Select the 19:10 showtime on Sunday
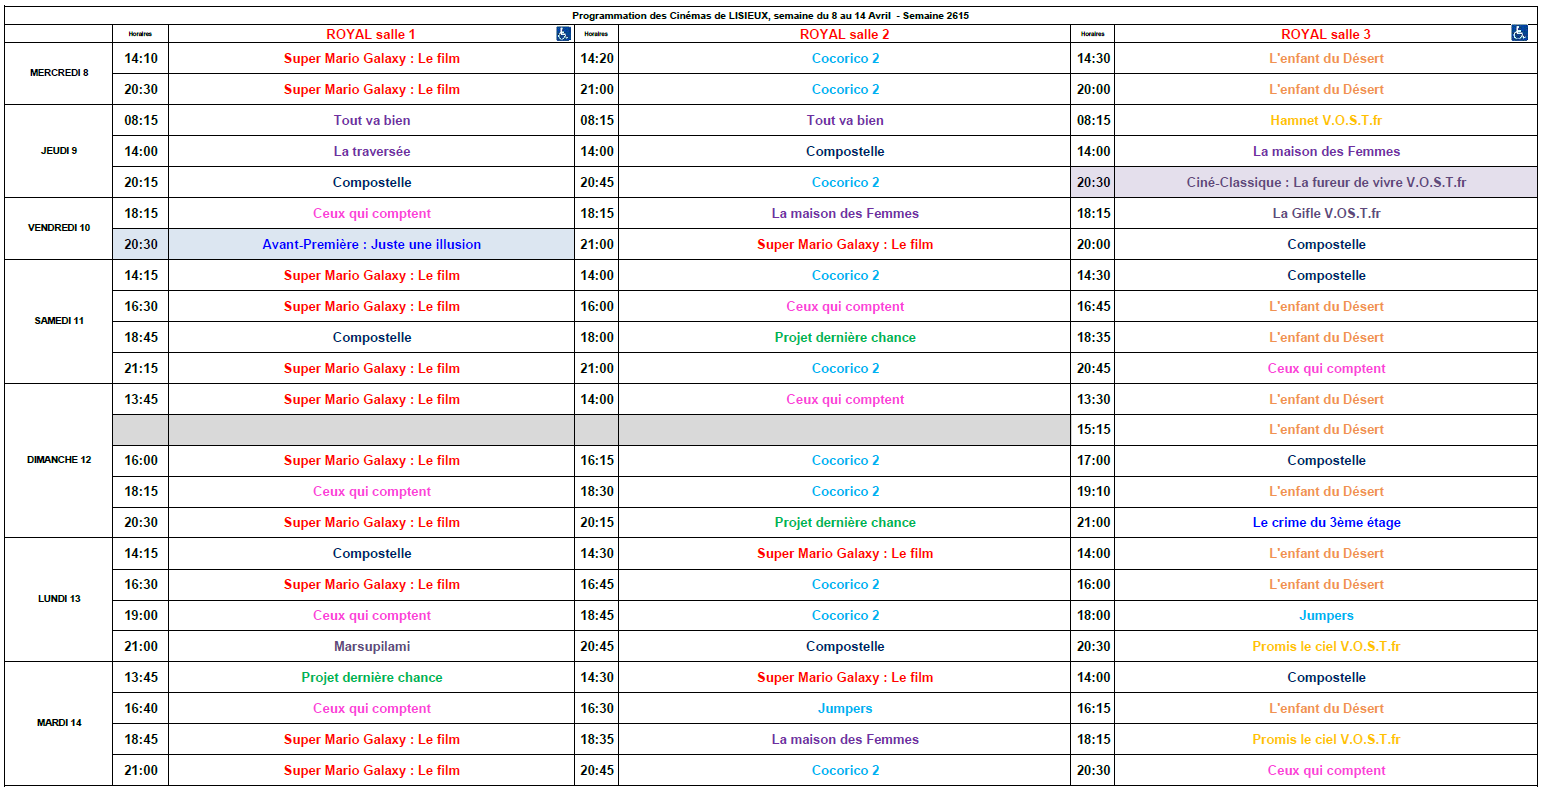 click(x=1093, y=492)
